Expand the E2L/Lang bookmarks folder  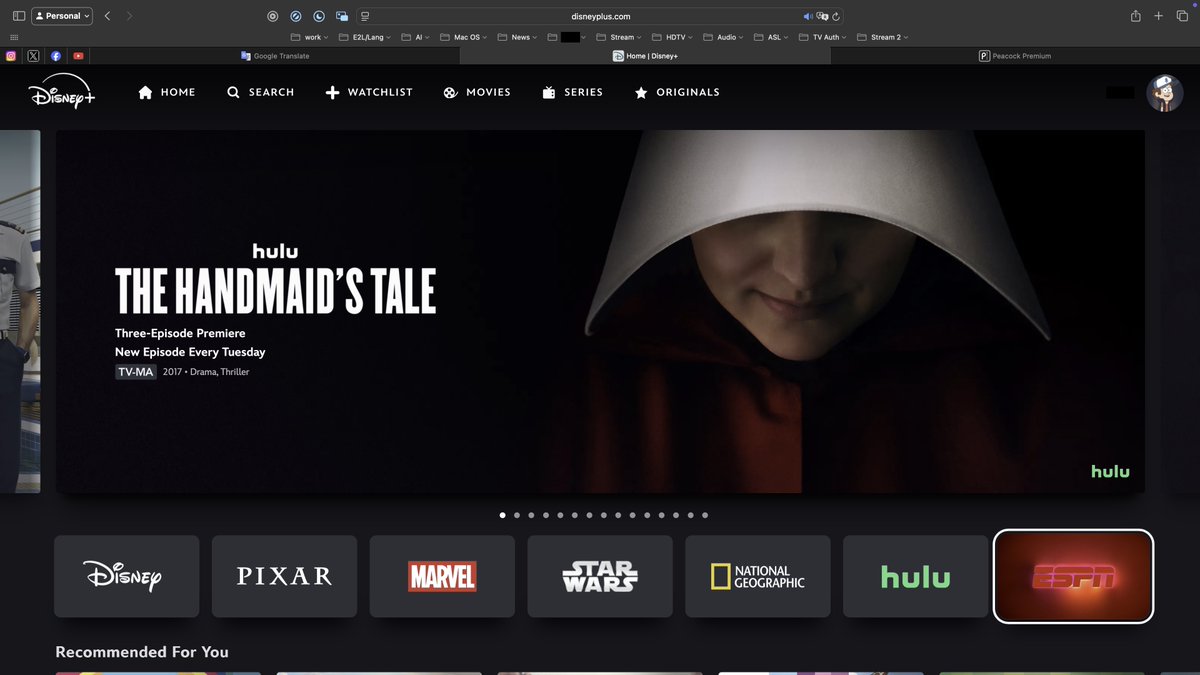click(x=364, y=37)
